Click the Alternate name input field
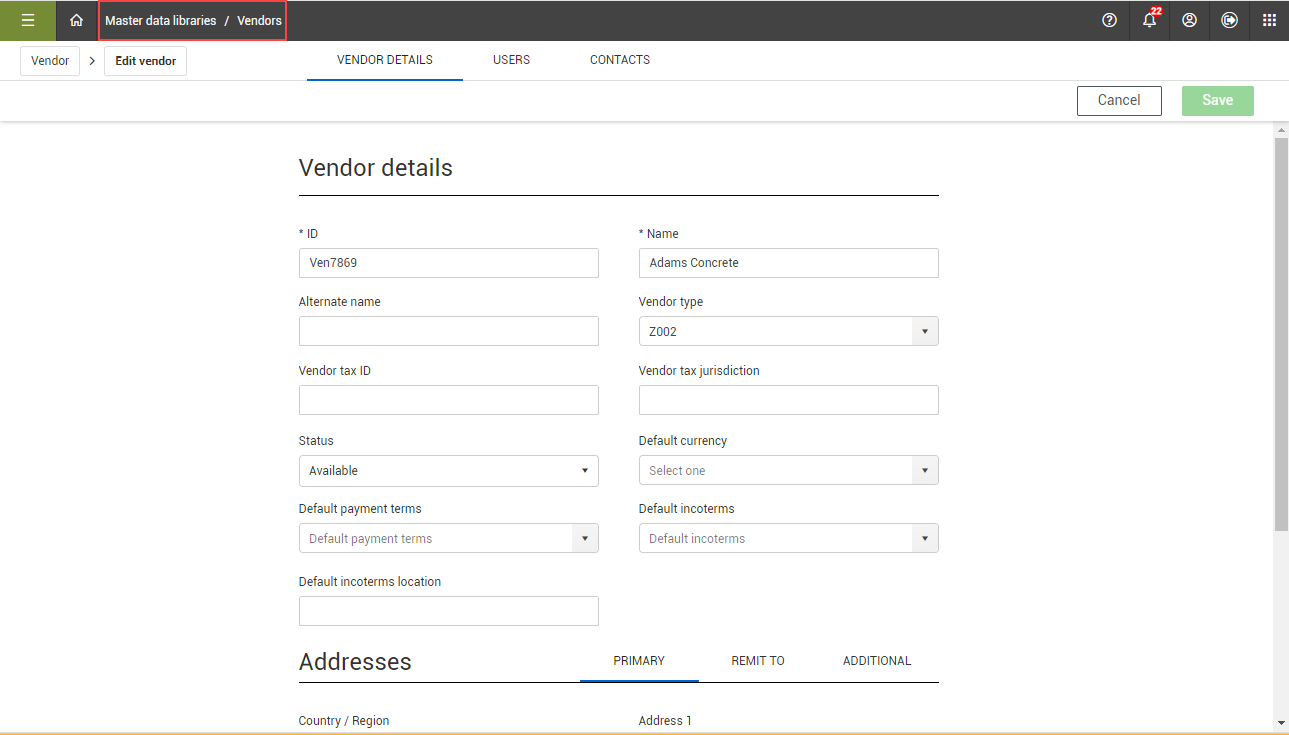Image resolution: width=1289 pixels, height=735 pixels. pyautogui.click(x=448, y=331)
